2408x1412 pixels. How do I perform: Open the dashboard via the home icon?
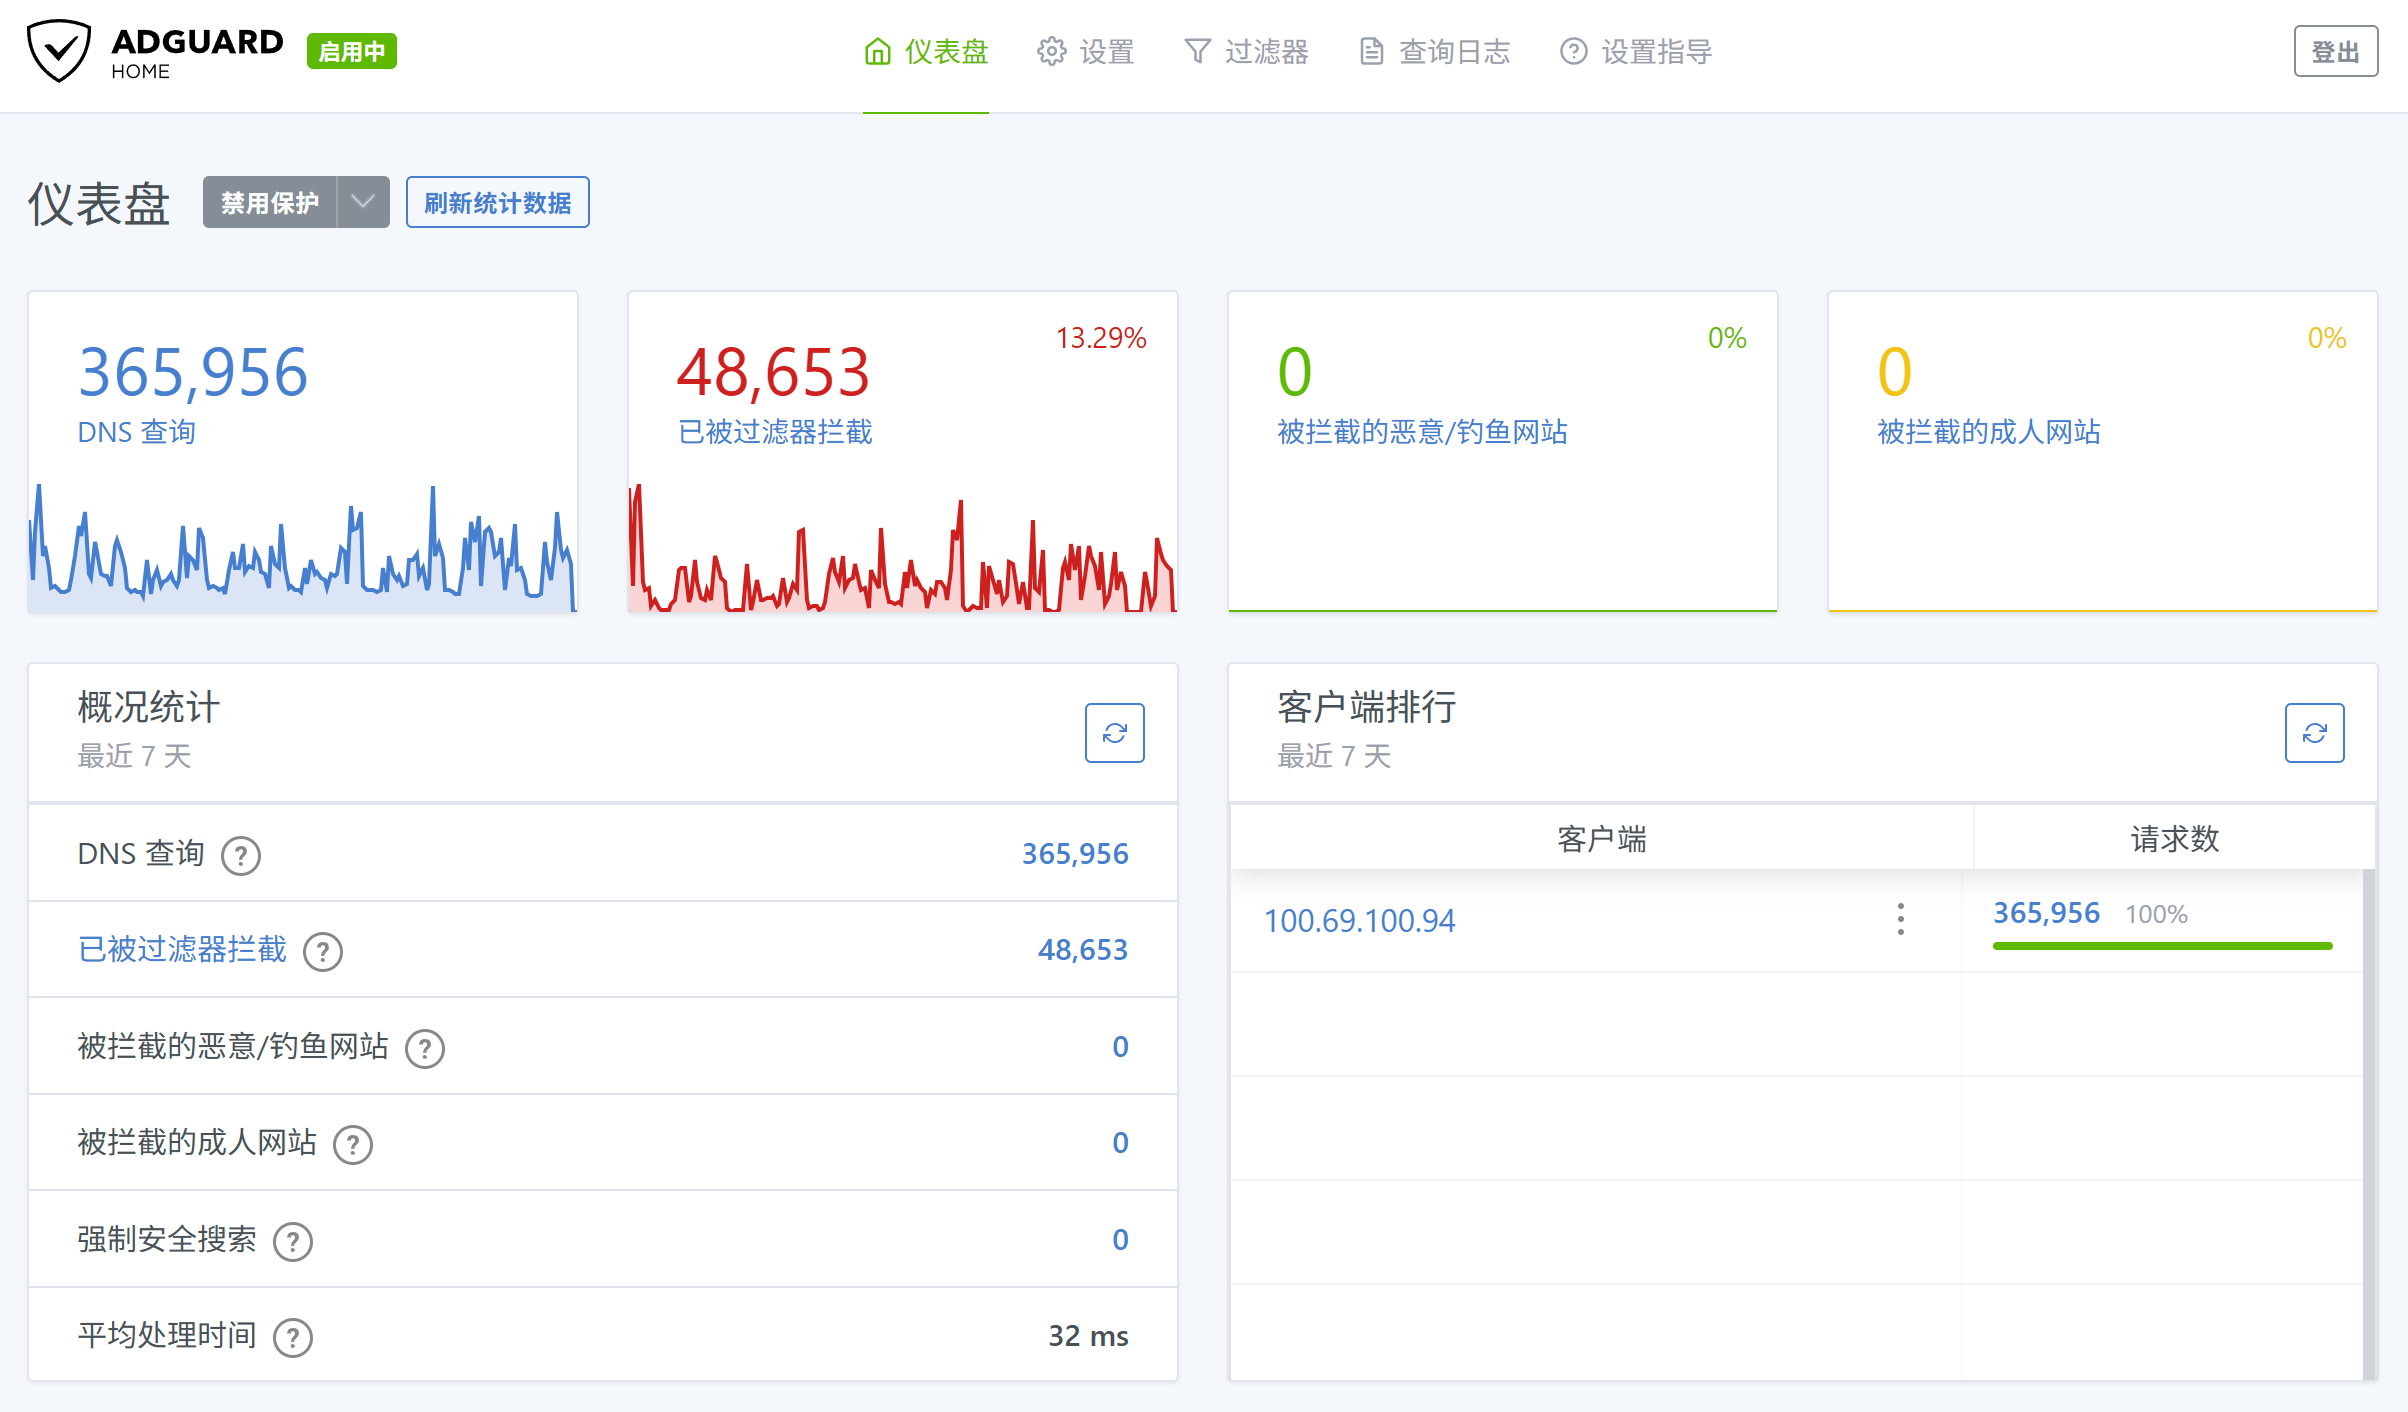point(877,51)
